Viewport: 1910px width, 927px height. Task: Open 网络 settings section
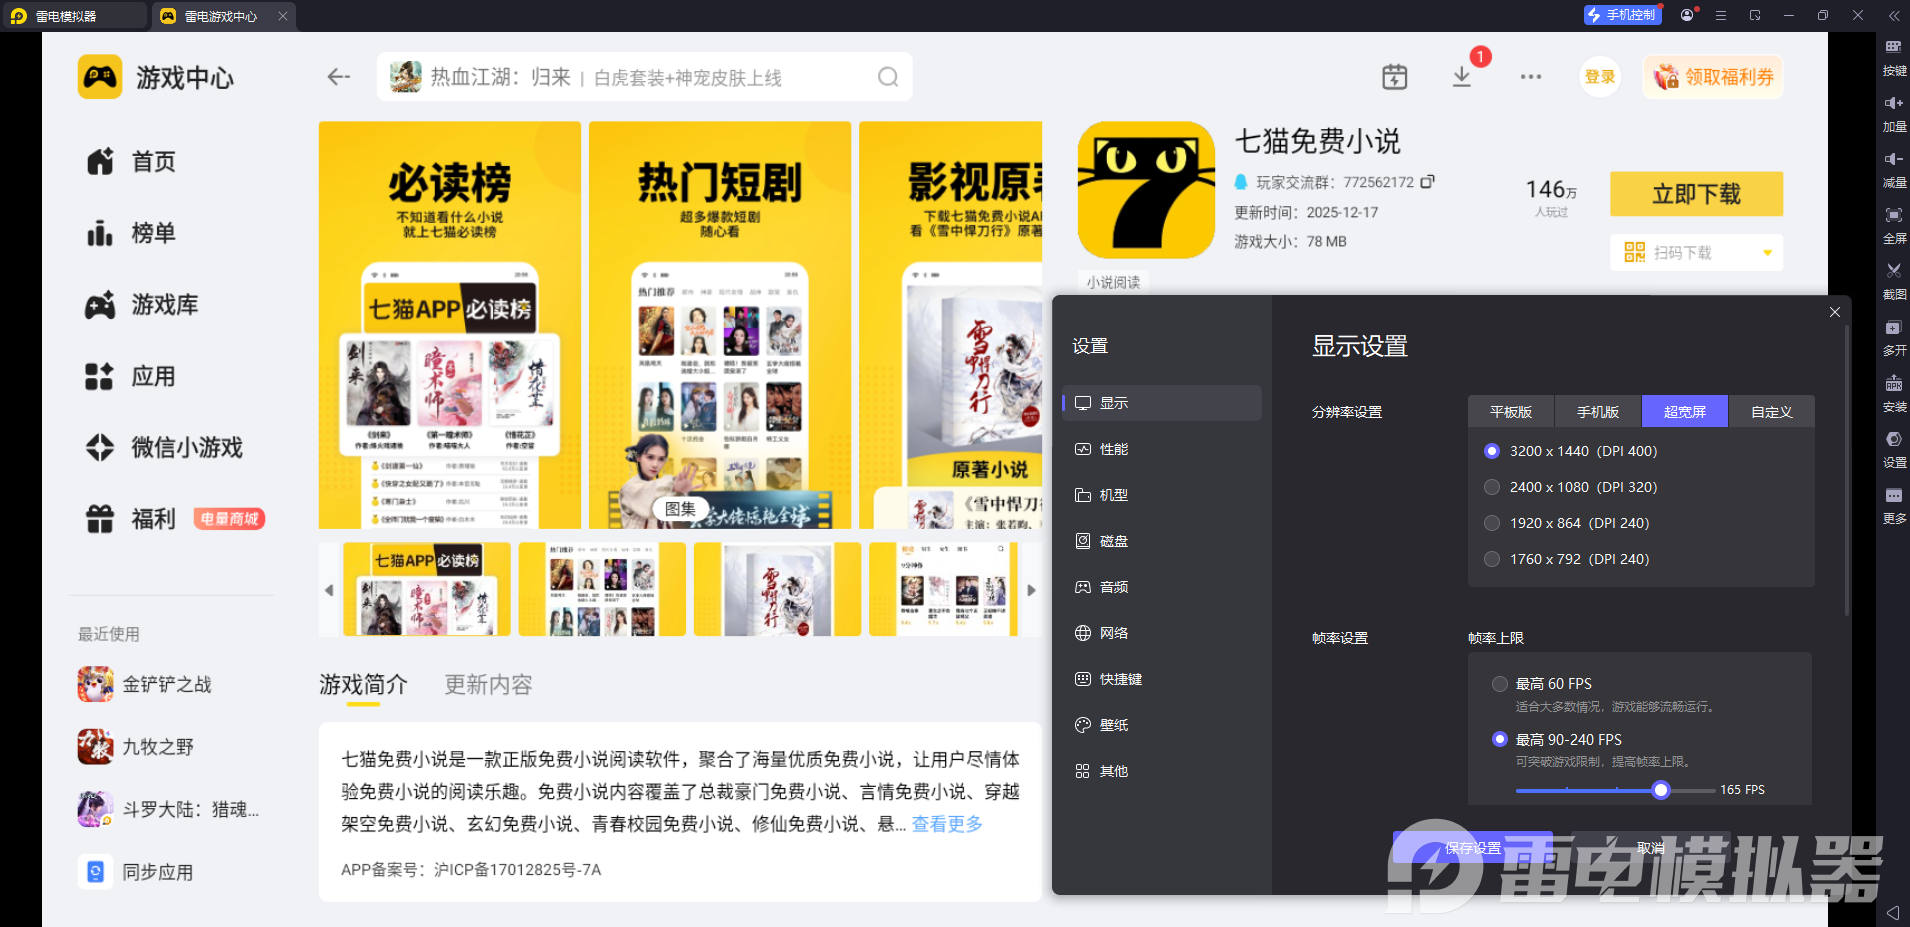pos(1162,633)
